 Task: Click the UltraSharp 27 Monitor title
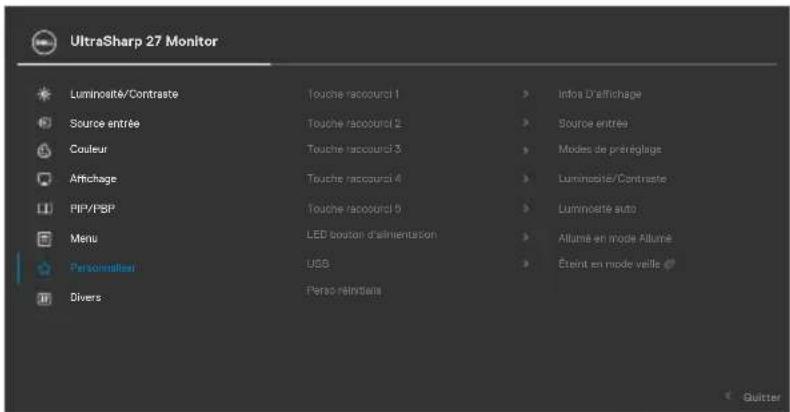(x=144, y=41)
